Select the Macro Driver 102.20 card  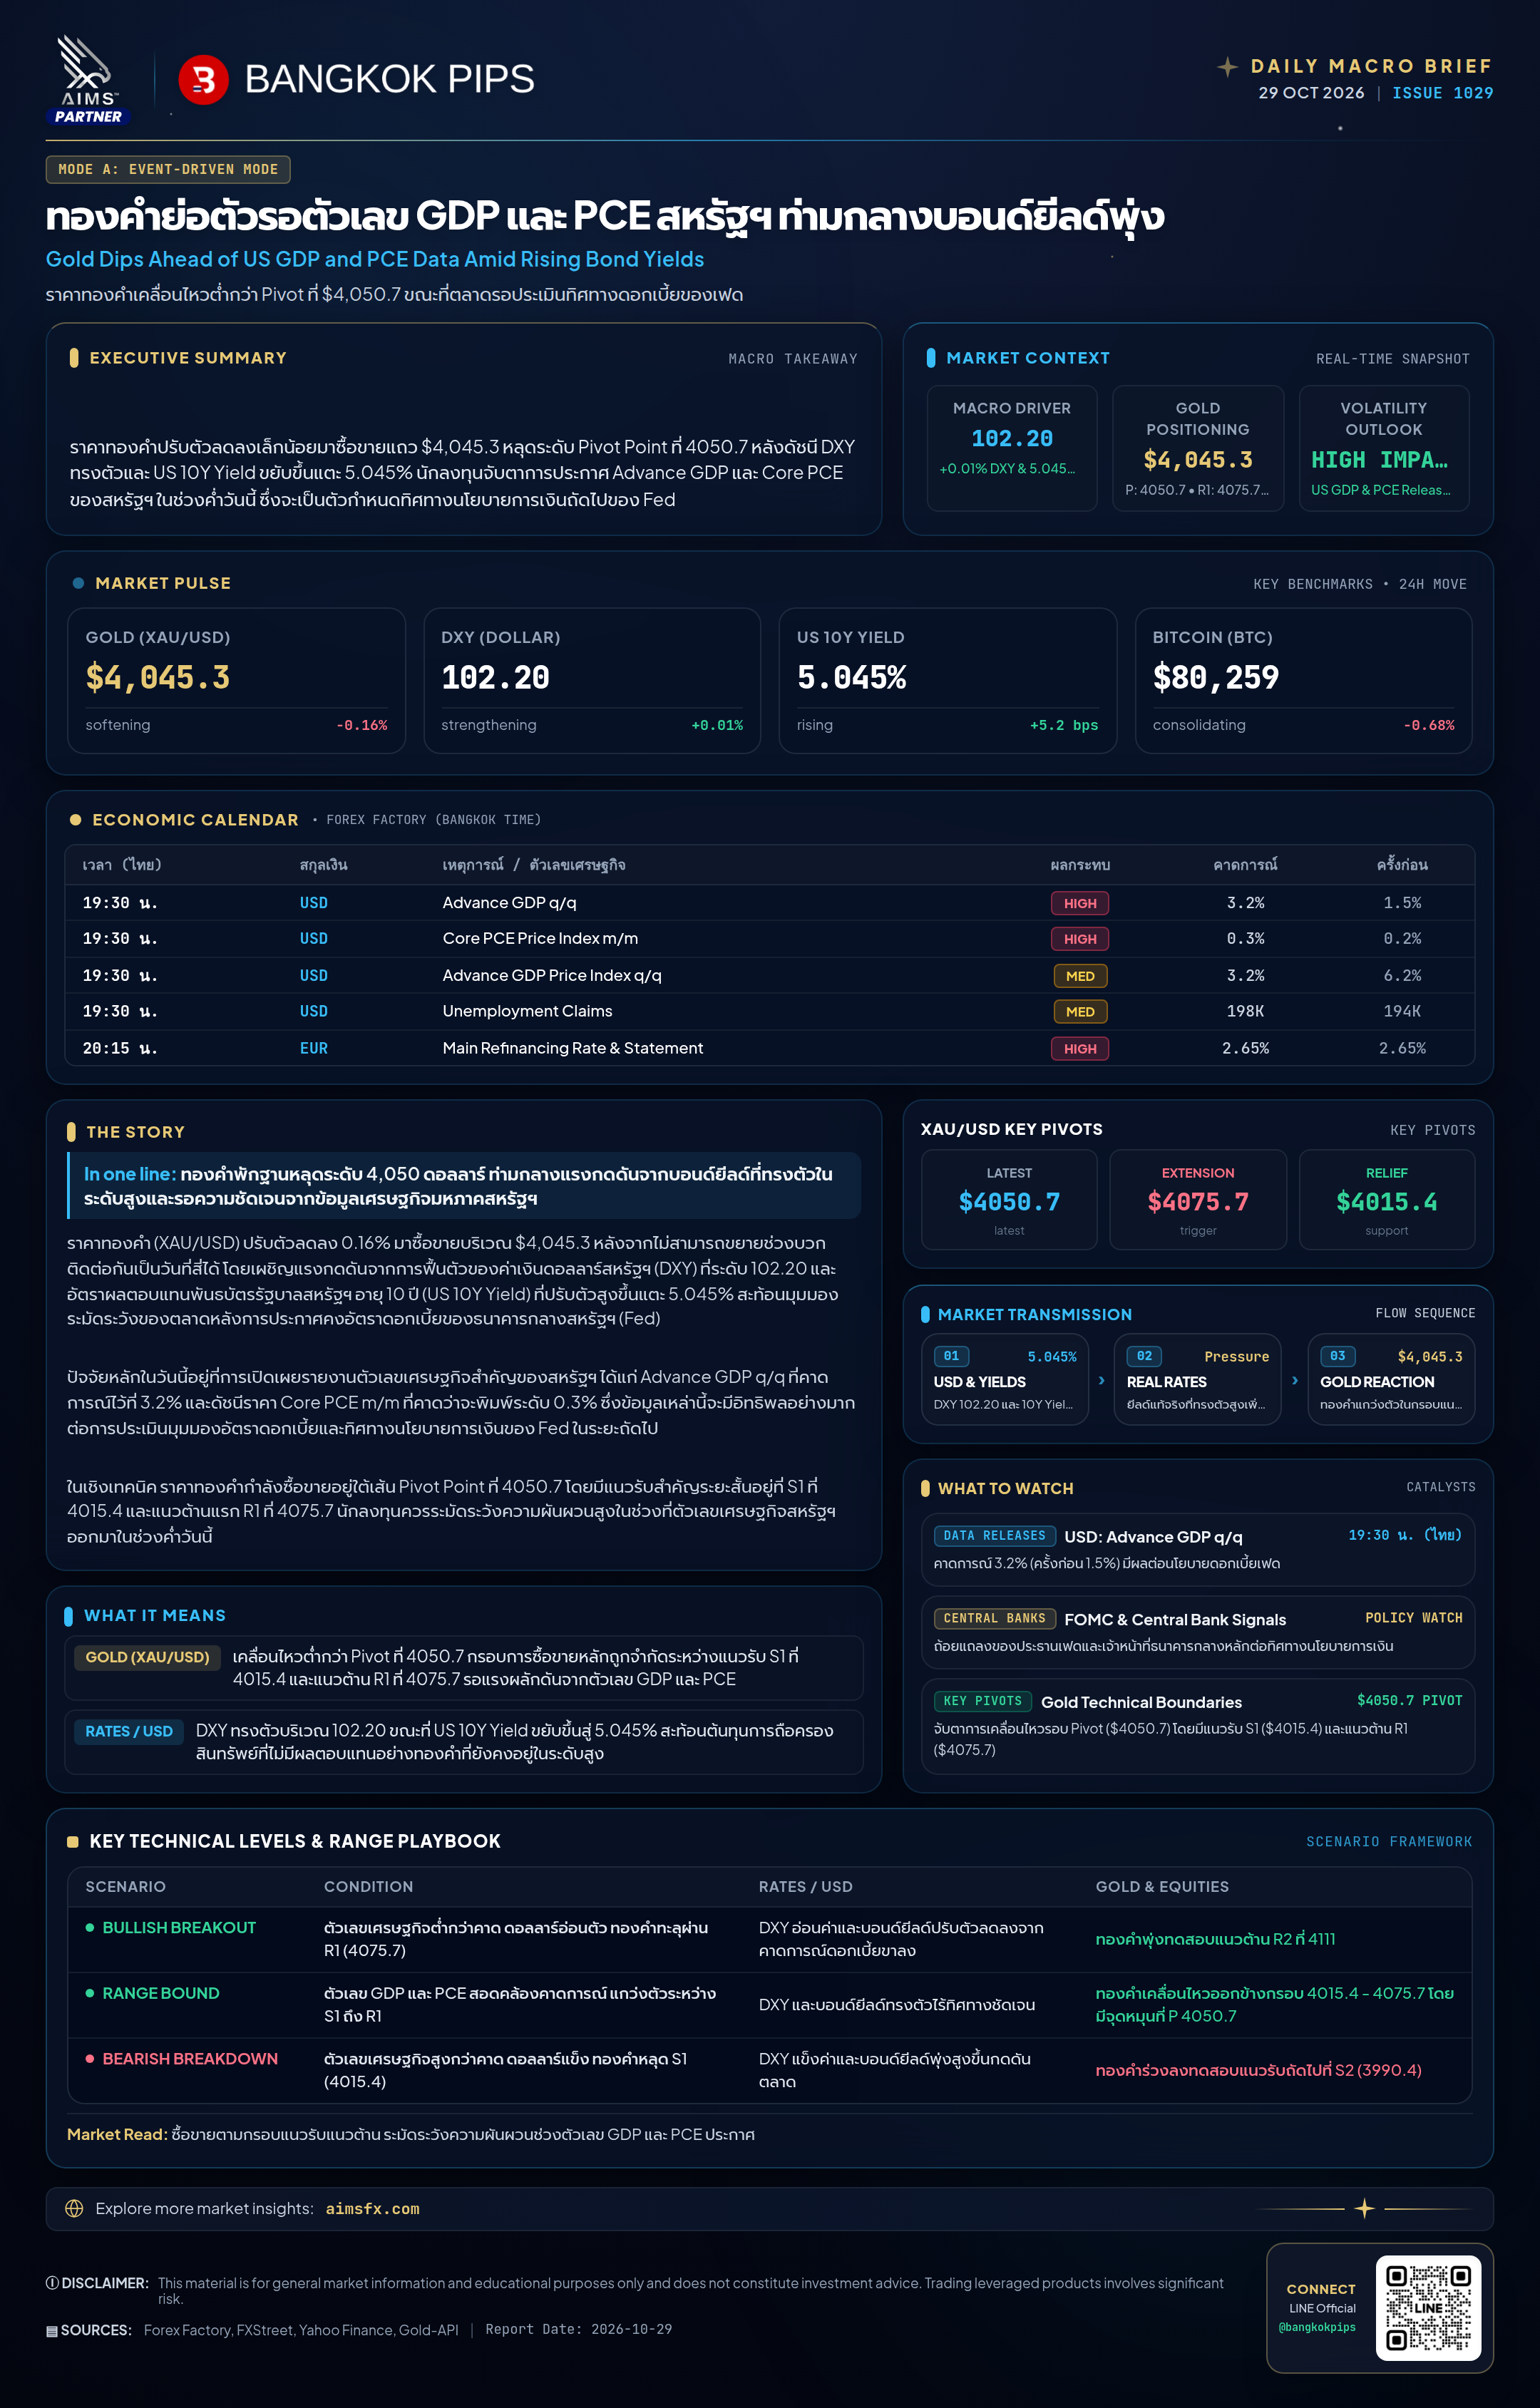(x=1012, y=448)
